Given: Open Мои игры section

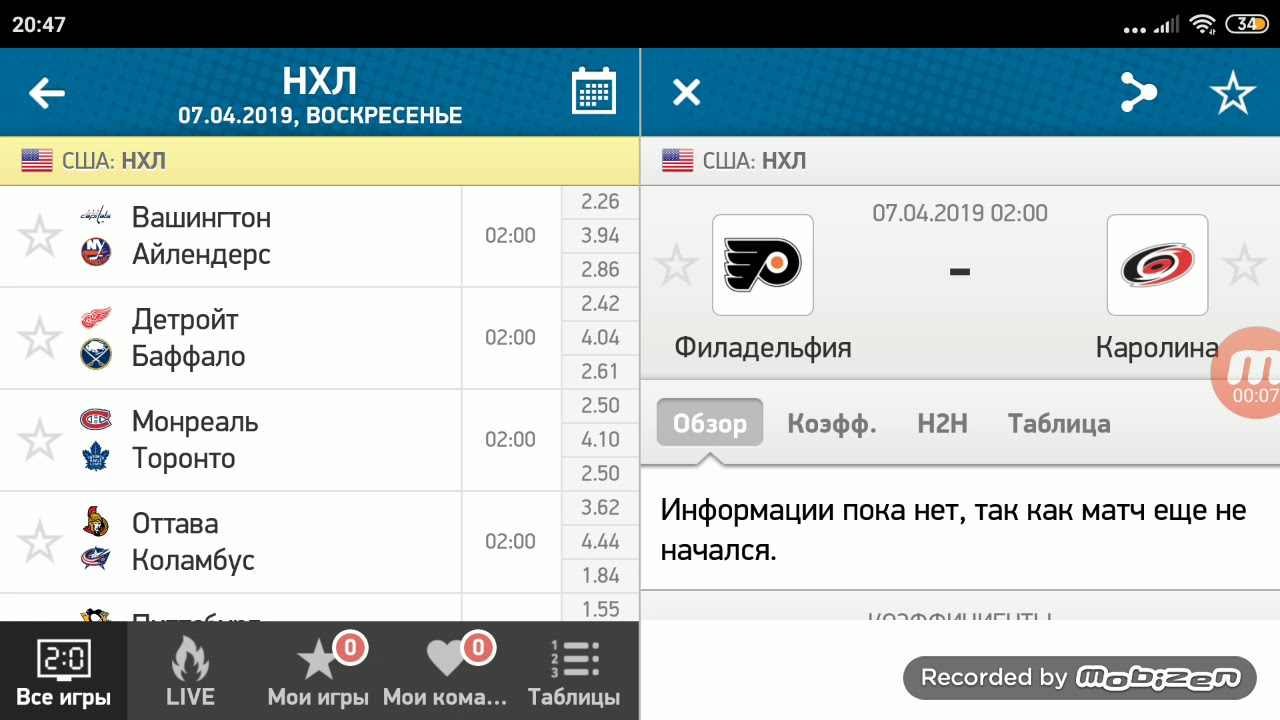Looking at the screenshot, I should point(318,671).
